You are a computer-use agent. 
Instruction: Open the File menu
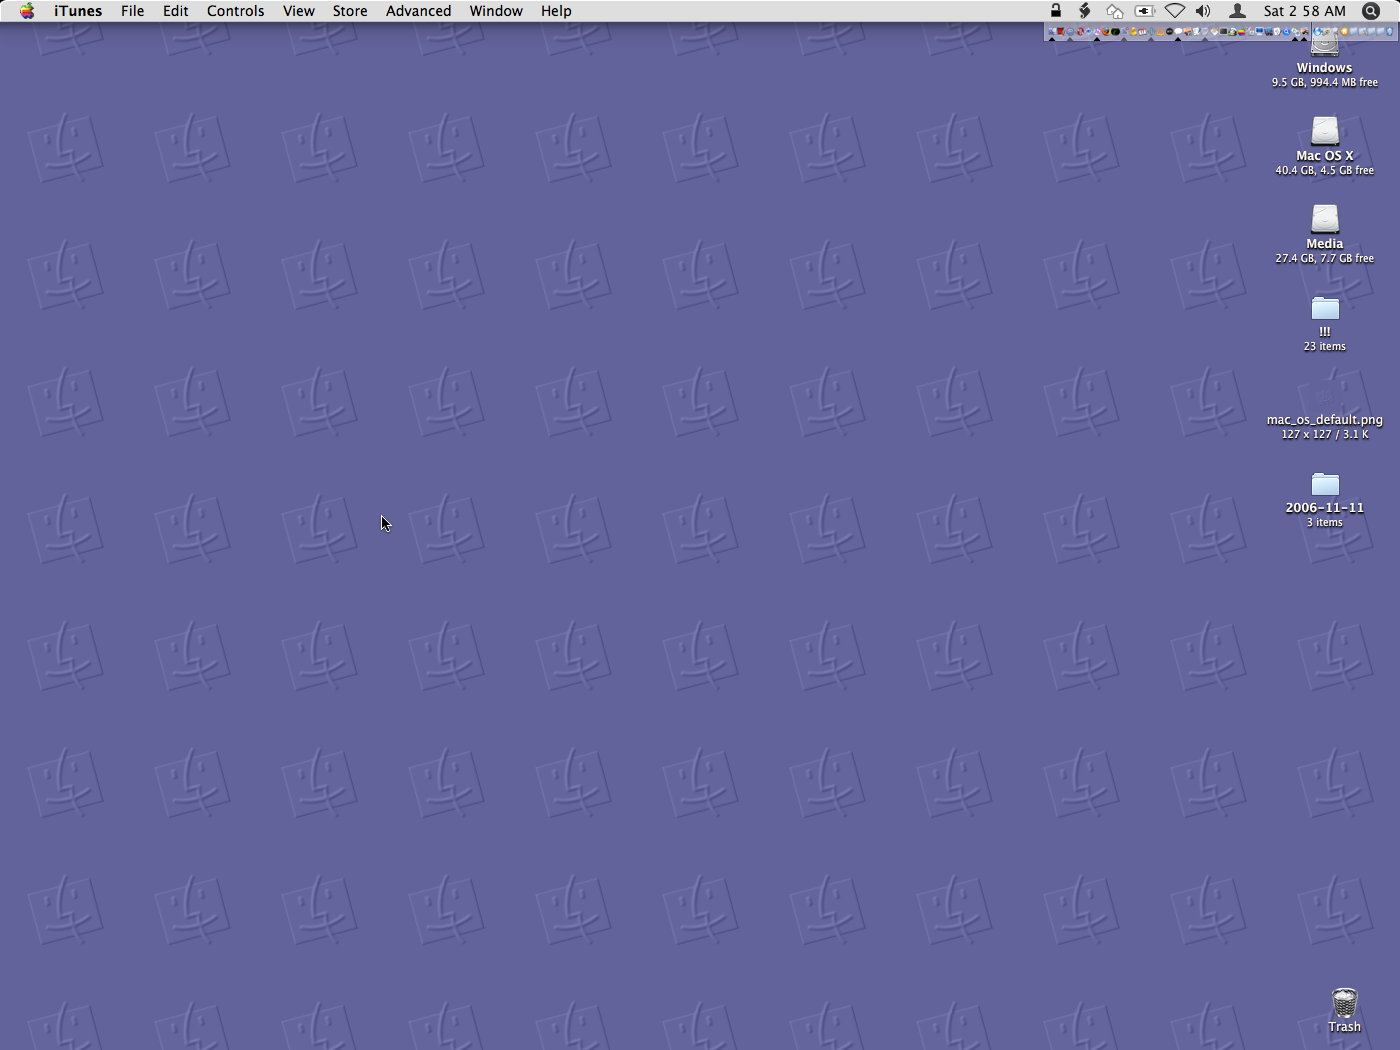[x=132, y=11]
